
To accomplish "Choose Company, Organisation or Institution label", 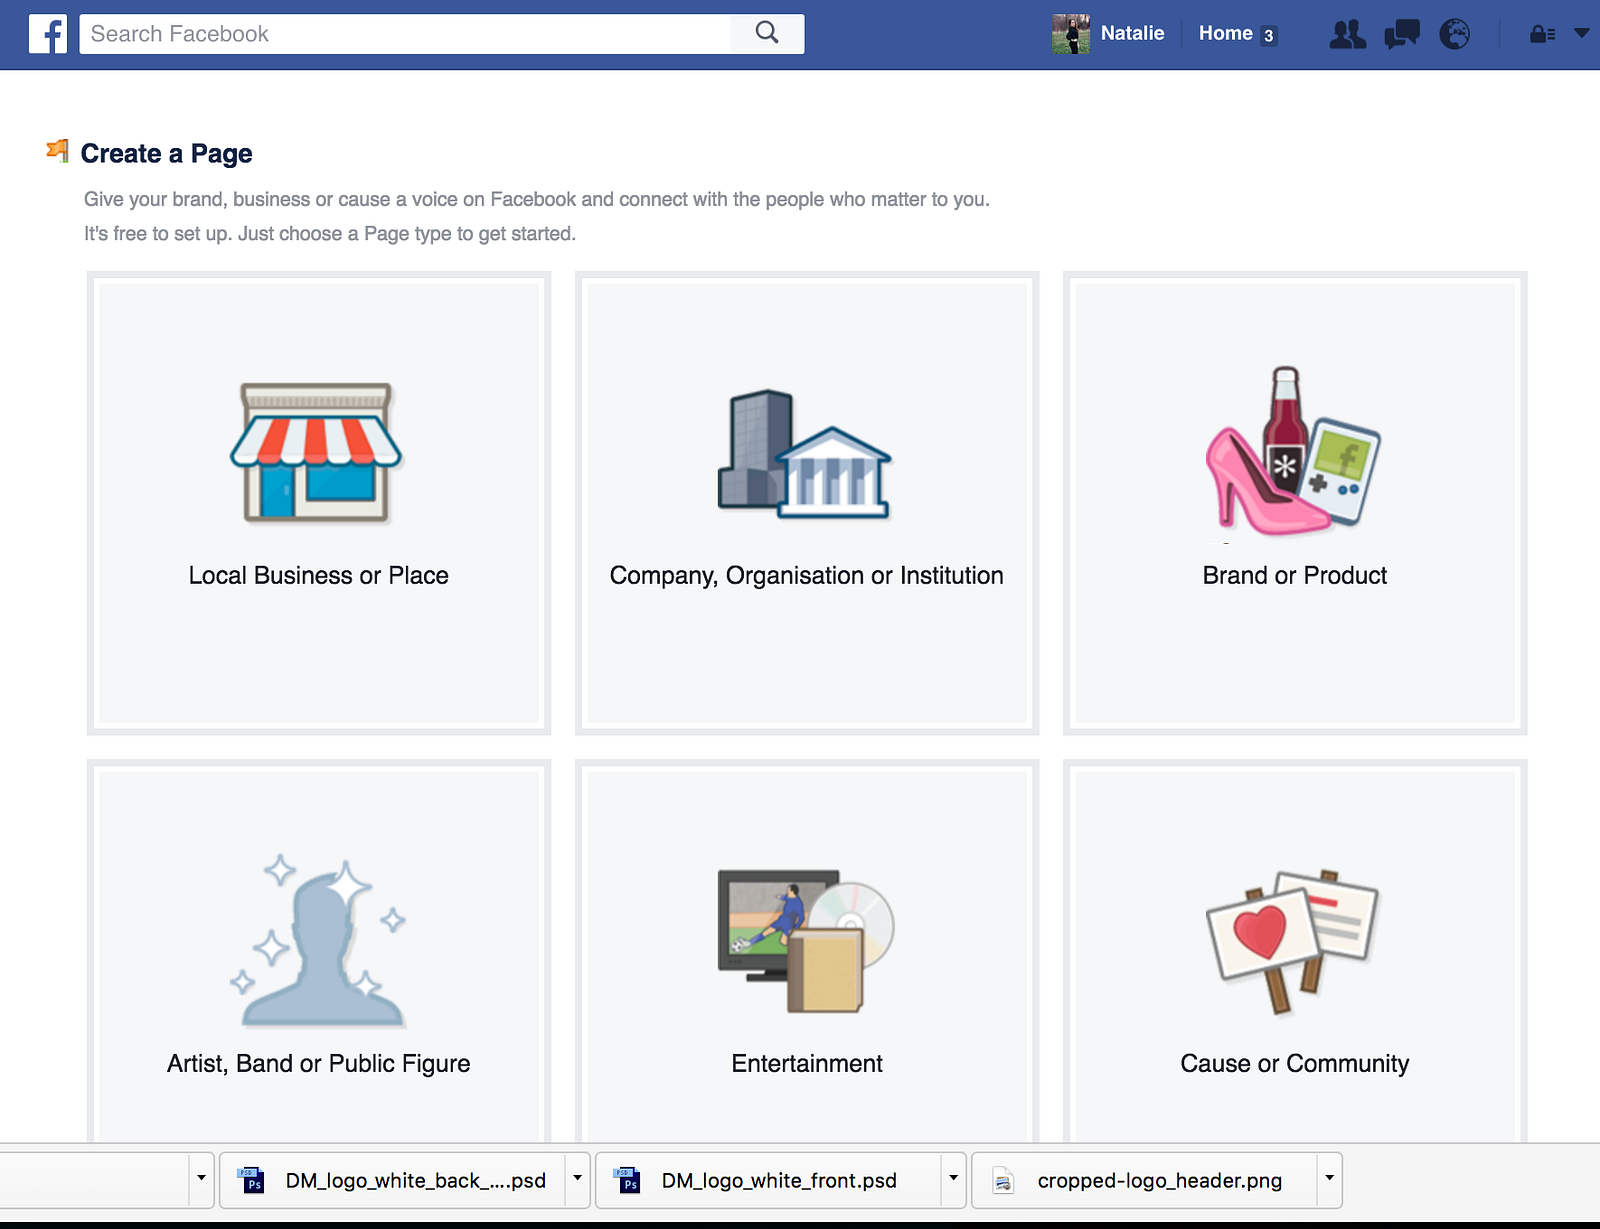I will pyautogui.click(x=807, y=576).
